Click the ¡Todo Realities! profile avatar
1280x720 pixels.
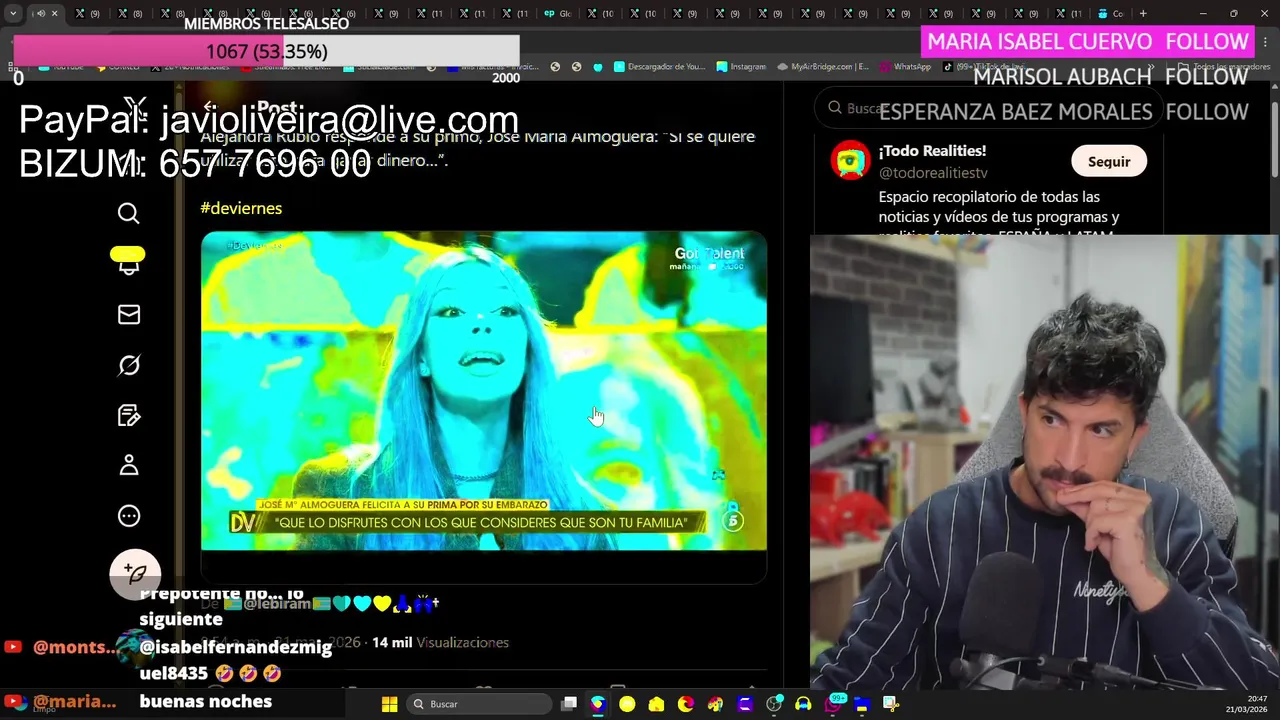[x=851, y=161]
